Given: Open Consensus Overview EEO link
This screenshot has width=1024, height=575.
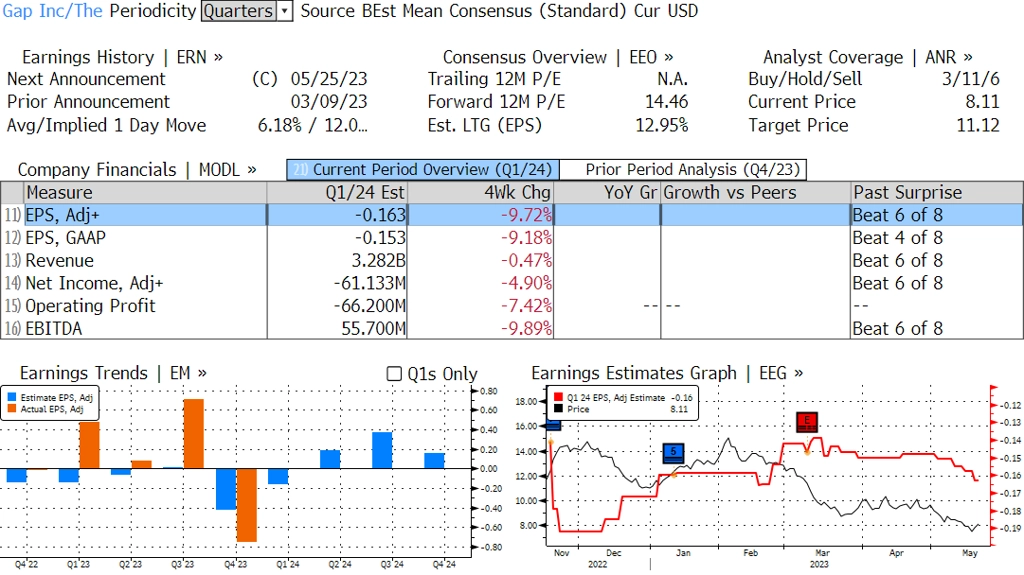Looking at the screenshot, I should 558,58.
